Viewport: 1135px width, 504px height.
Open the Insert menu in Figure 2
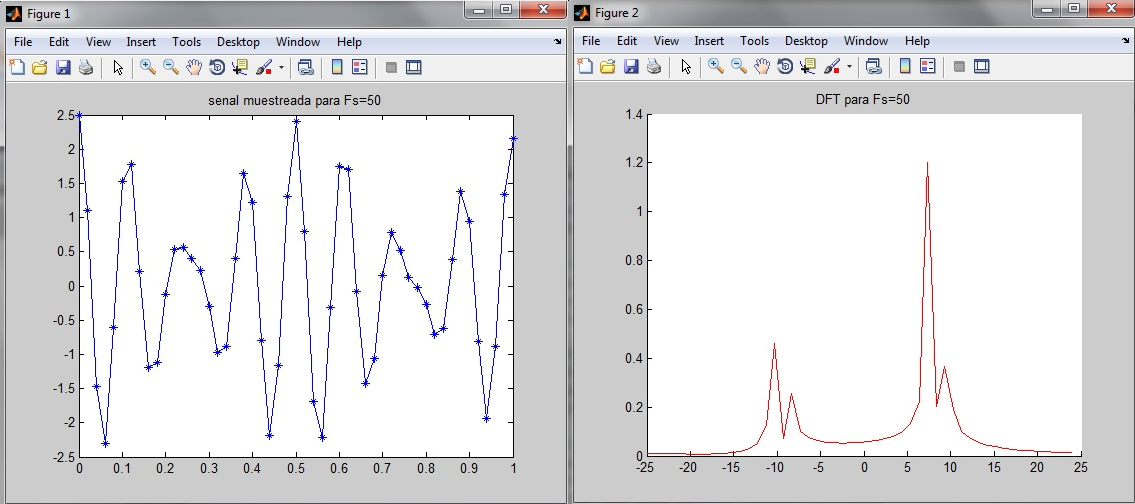click(709, 42)
